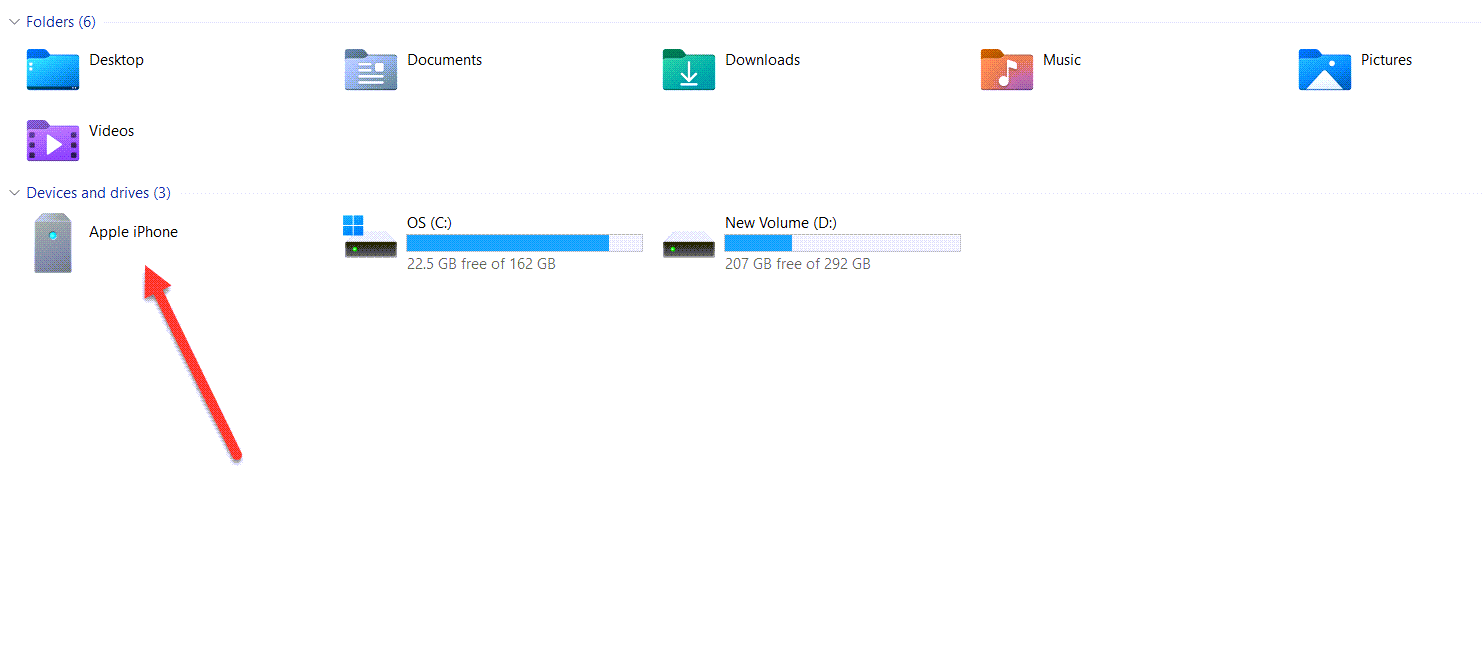
Task: Select the New Volume (D:) drive icon
Action: pos(688,242)
